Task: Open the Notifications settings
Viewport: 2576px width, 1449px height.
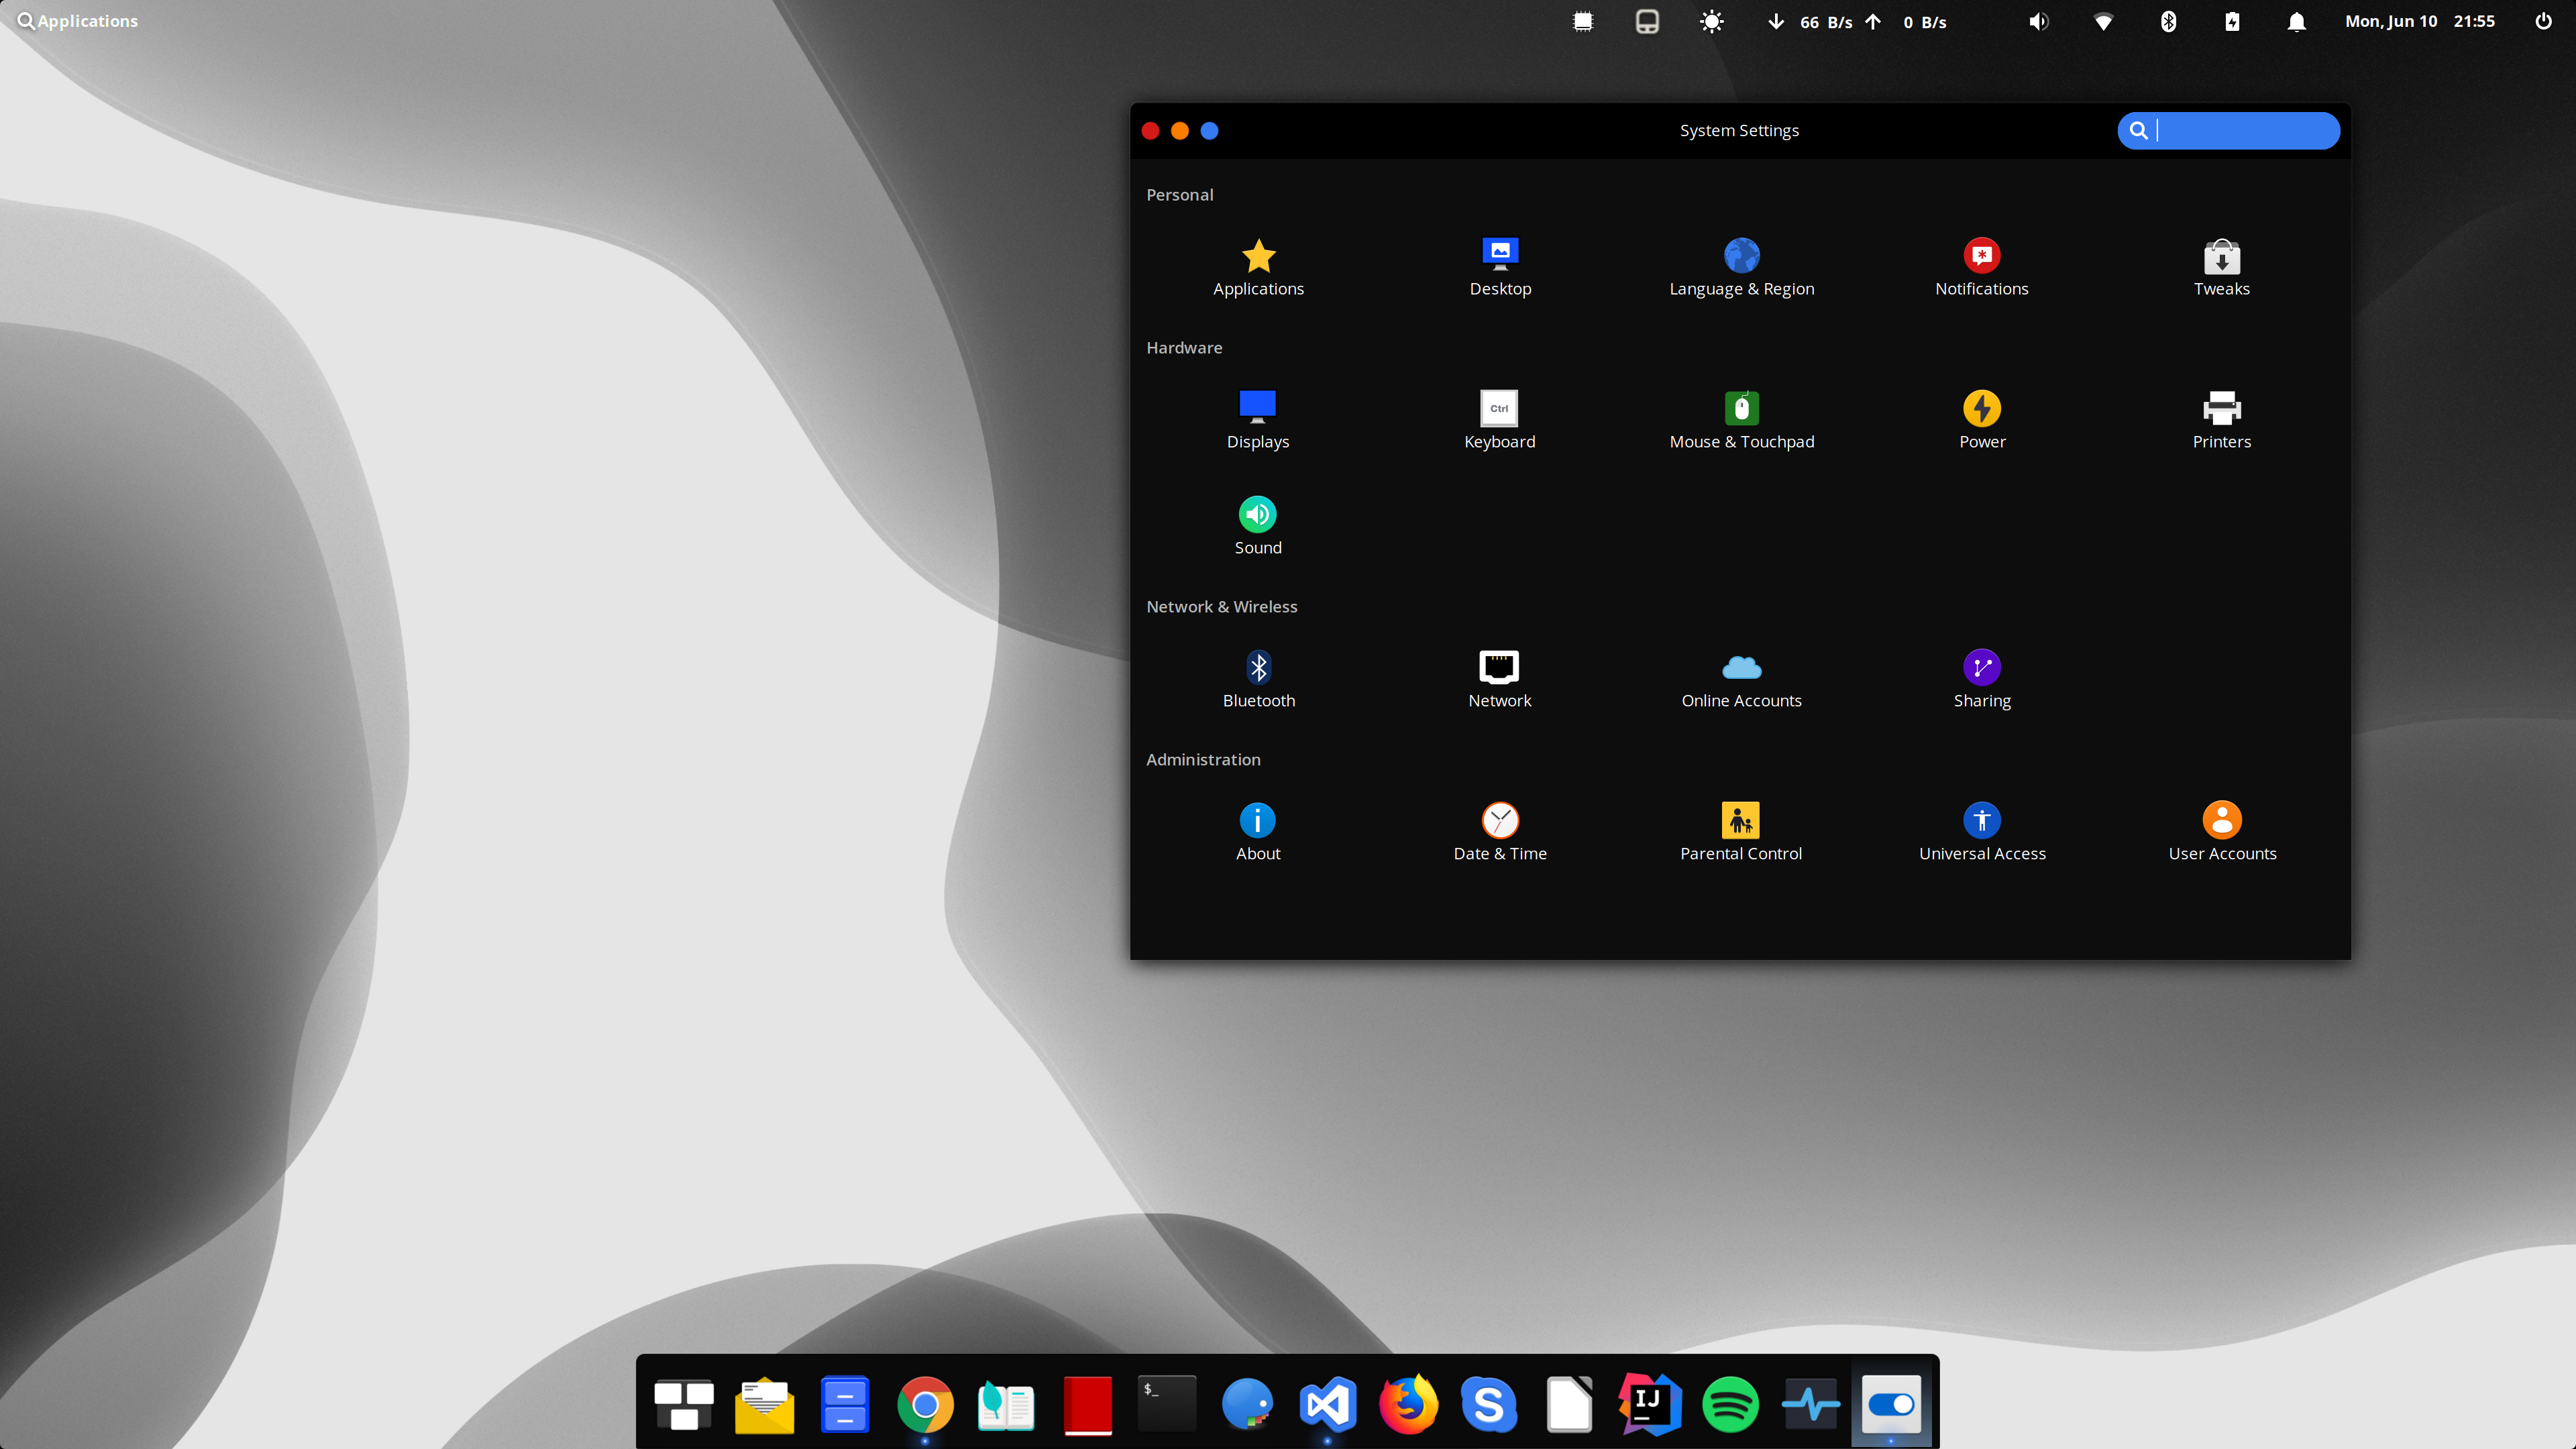Action: (x=1981, y=266)
